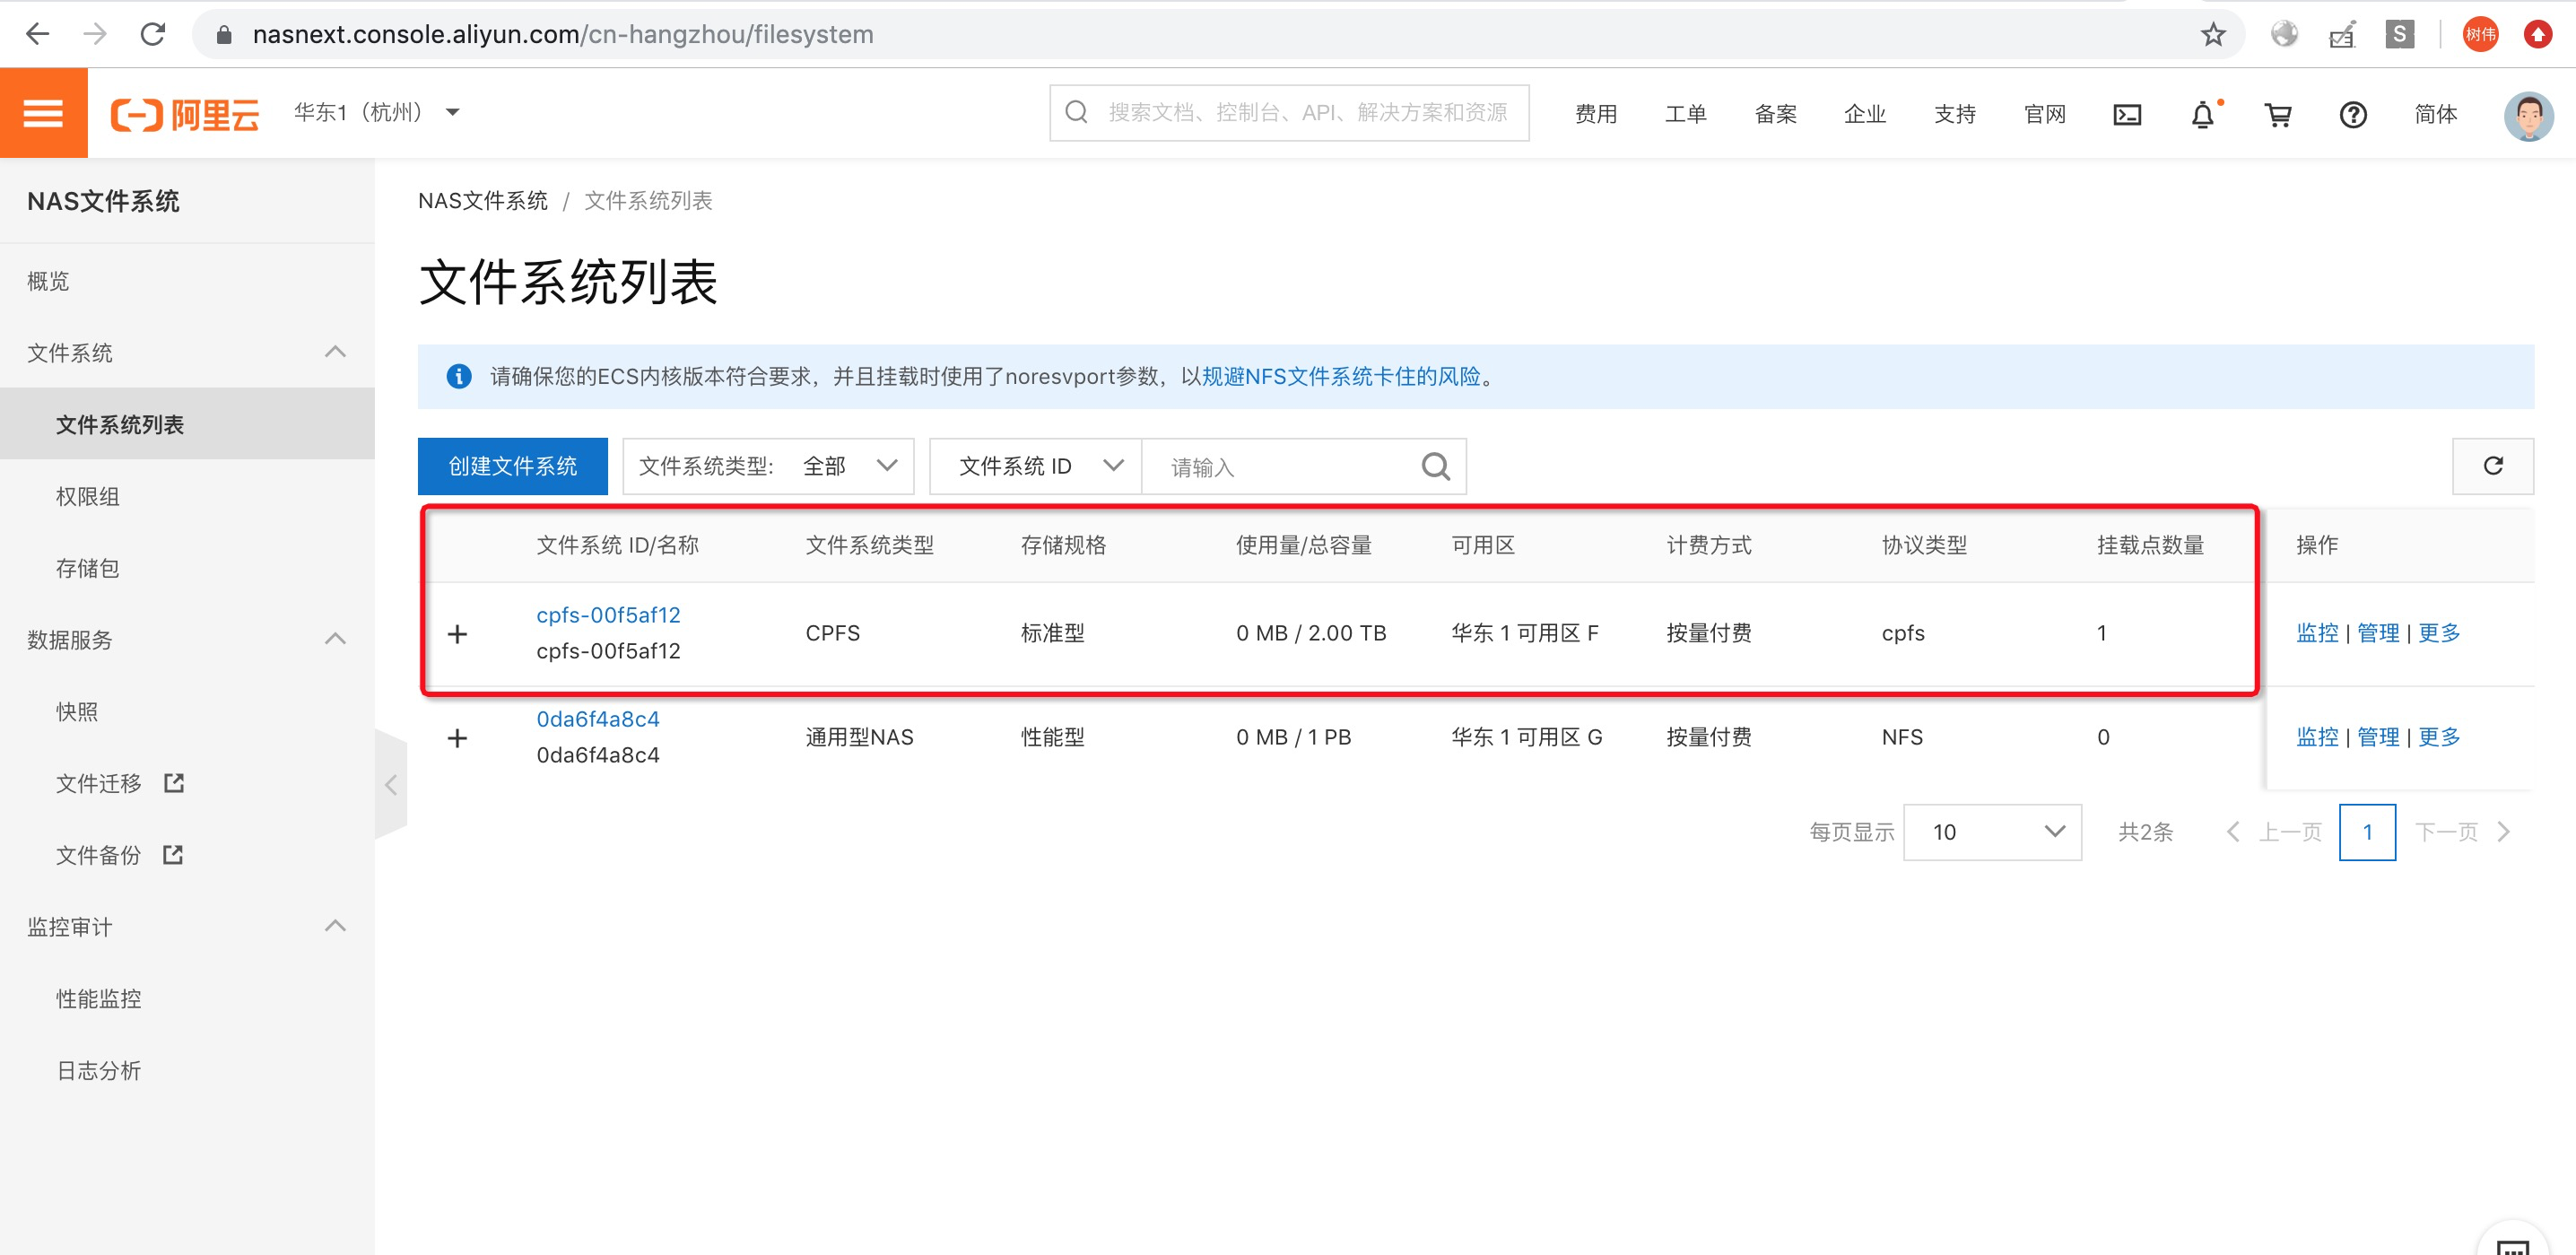Open 0da6f4a8c4 file system link
Screen dimensions: 2576x1255
(x=598, y=719)
